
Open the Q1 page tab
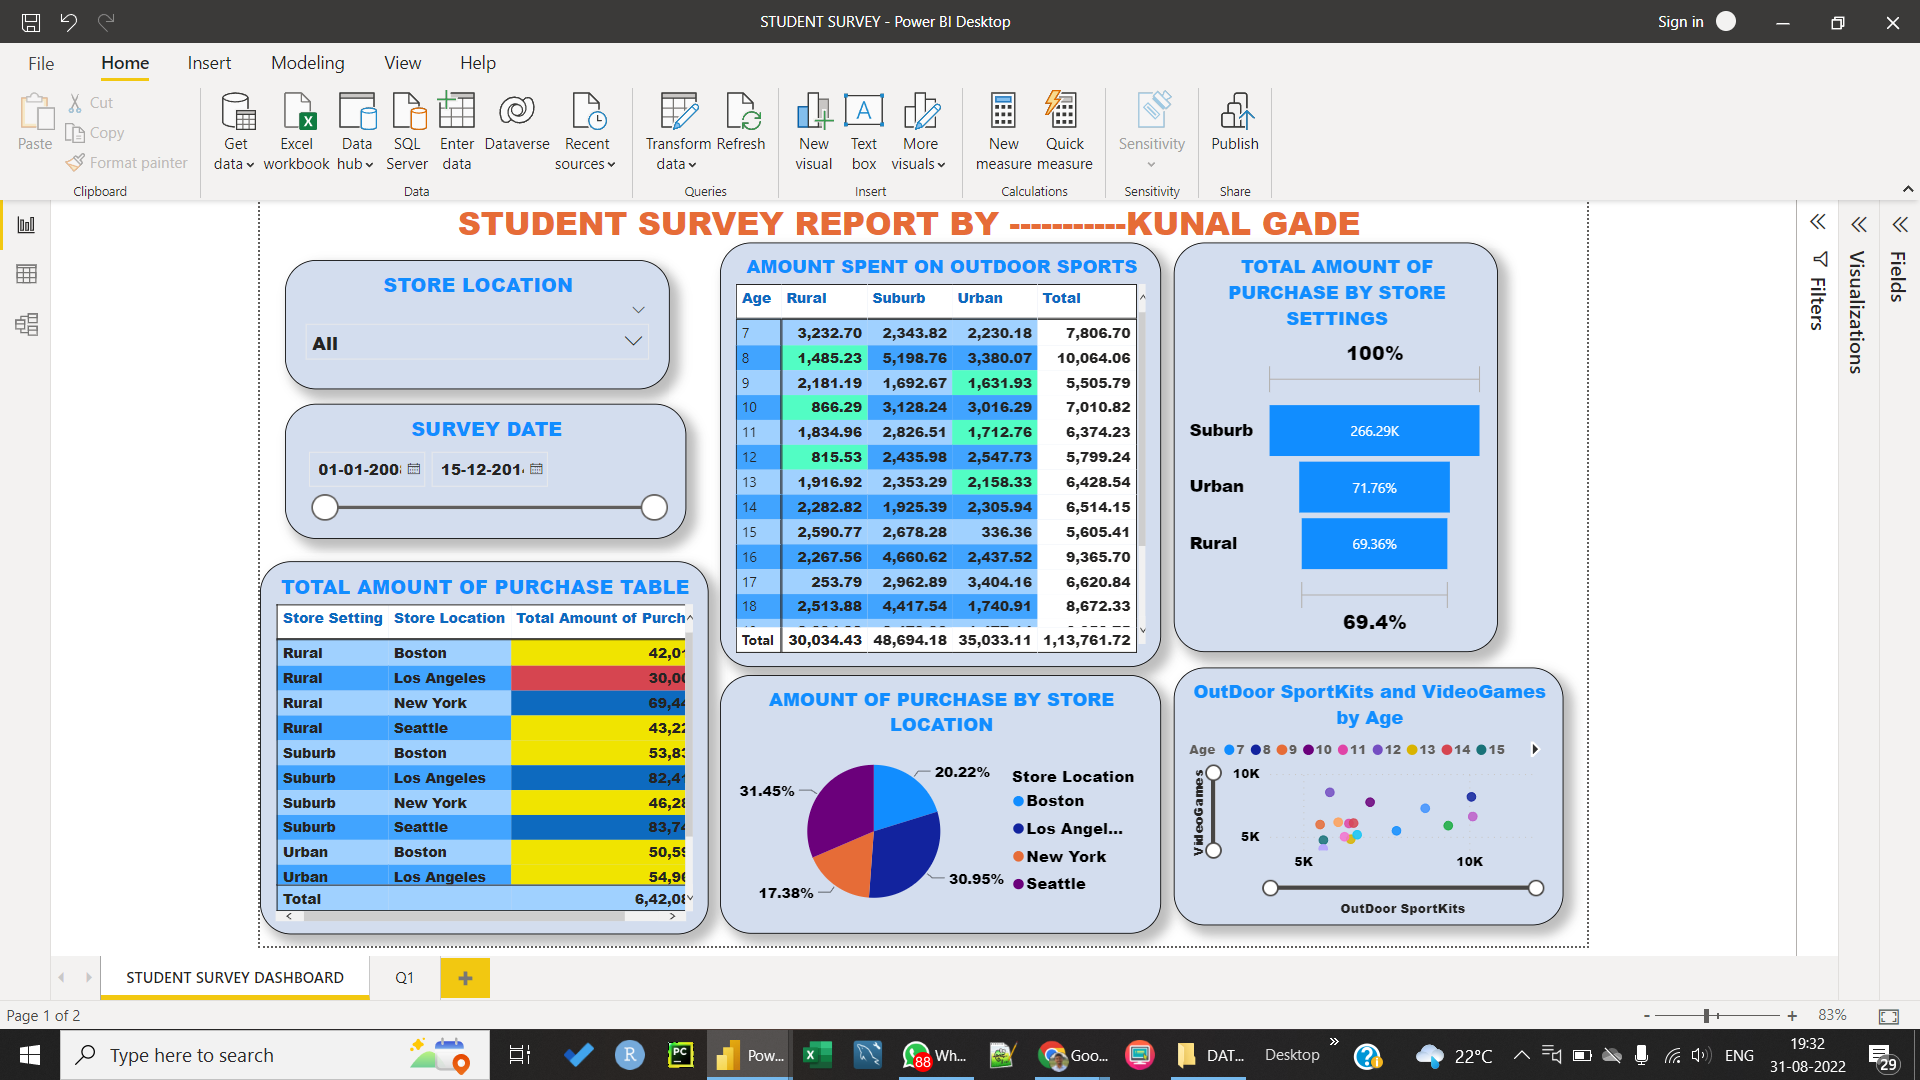[404, 977]
